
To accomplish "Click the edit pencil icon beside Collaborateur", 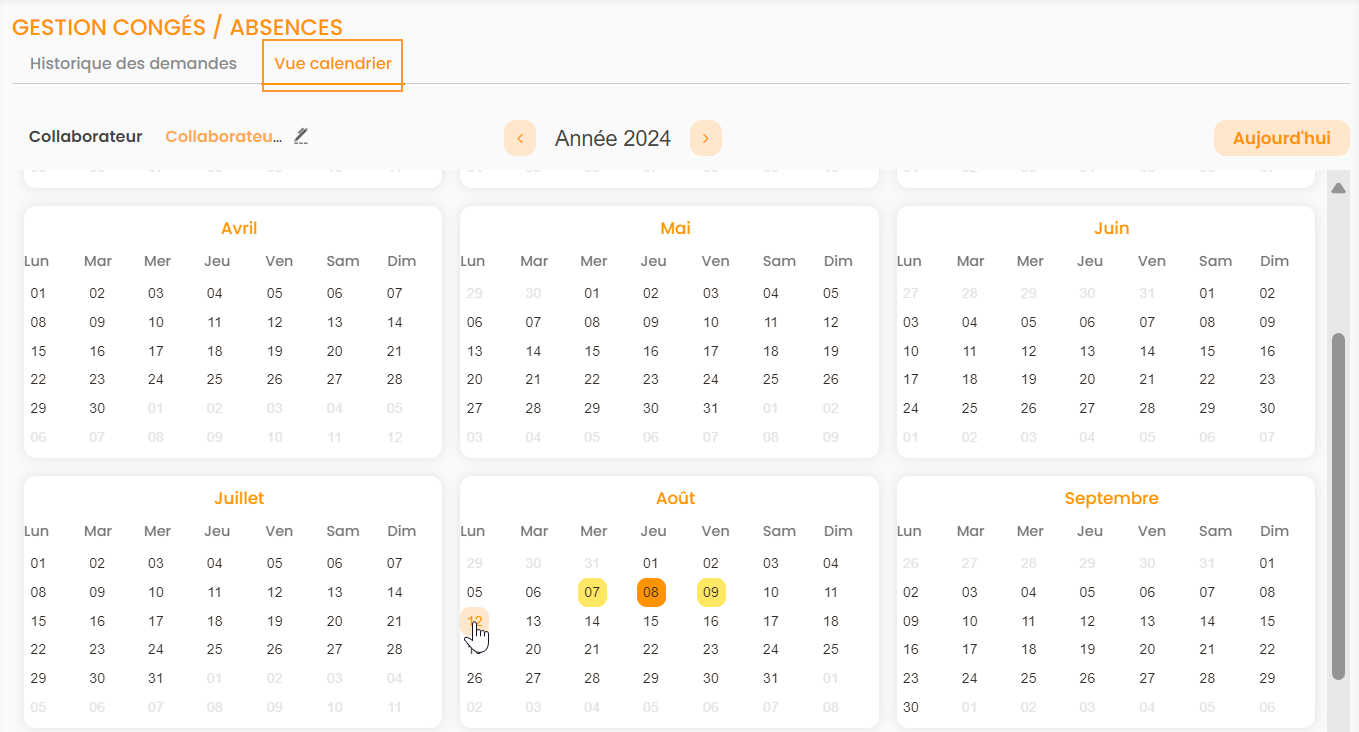I will tap(301, 137).
